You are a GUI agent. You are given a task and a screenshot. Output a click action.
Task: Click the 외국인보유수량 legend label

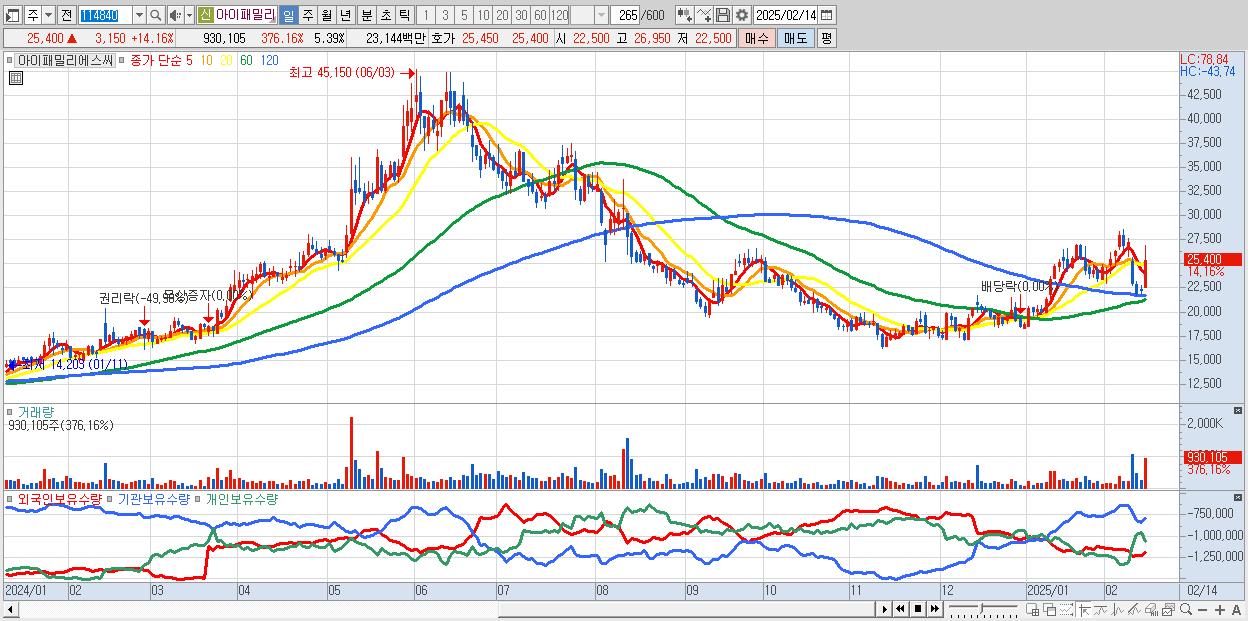pos(59,498)
